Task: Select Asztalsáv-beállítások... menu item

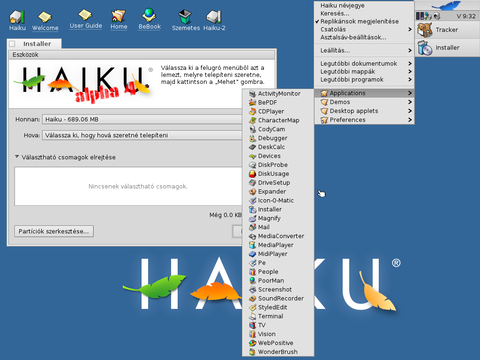Action: [364, 37]
